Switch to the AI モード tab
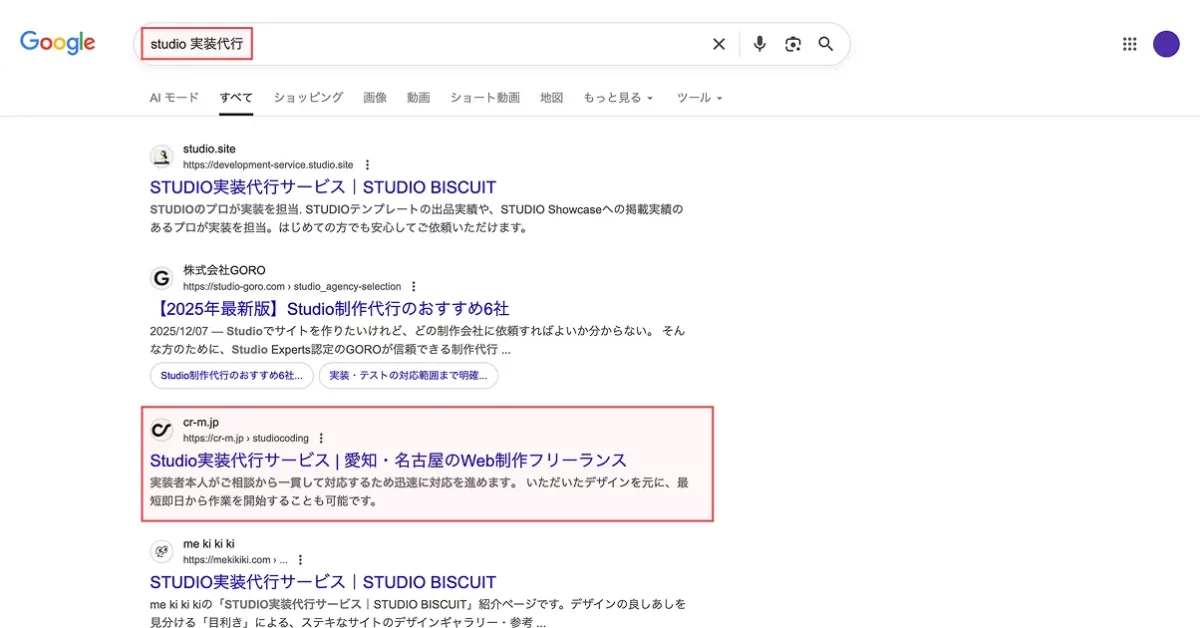Image resolution: width=1200 pixels, height=628 pixels. [x=174, y=98]
